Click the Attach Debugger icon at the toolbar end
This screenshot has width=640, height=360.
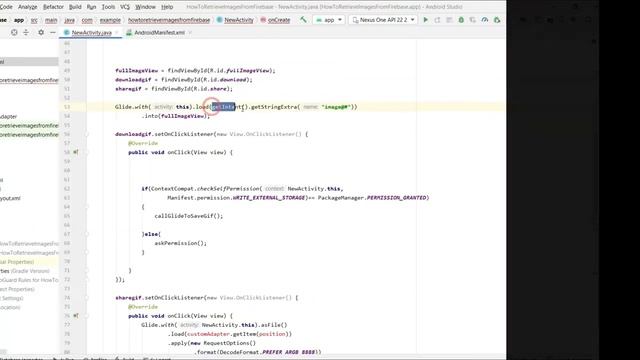coord(497,20)
